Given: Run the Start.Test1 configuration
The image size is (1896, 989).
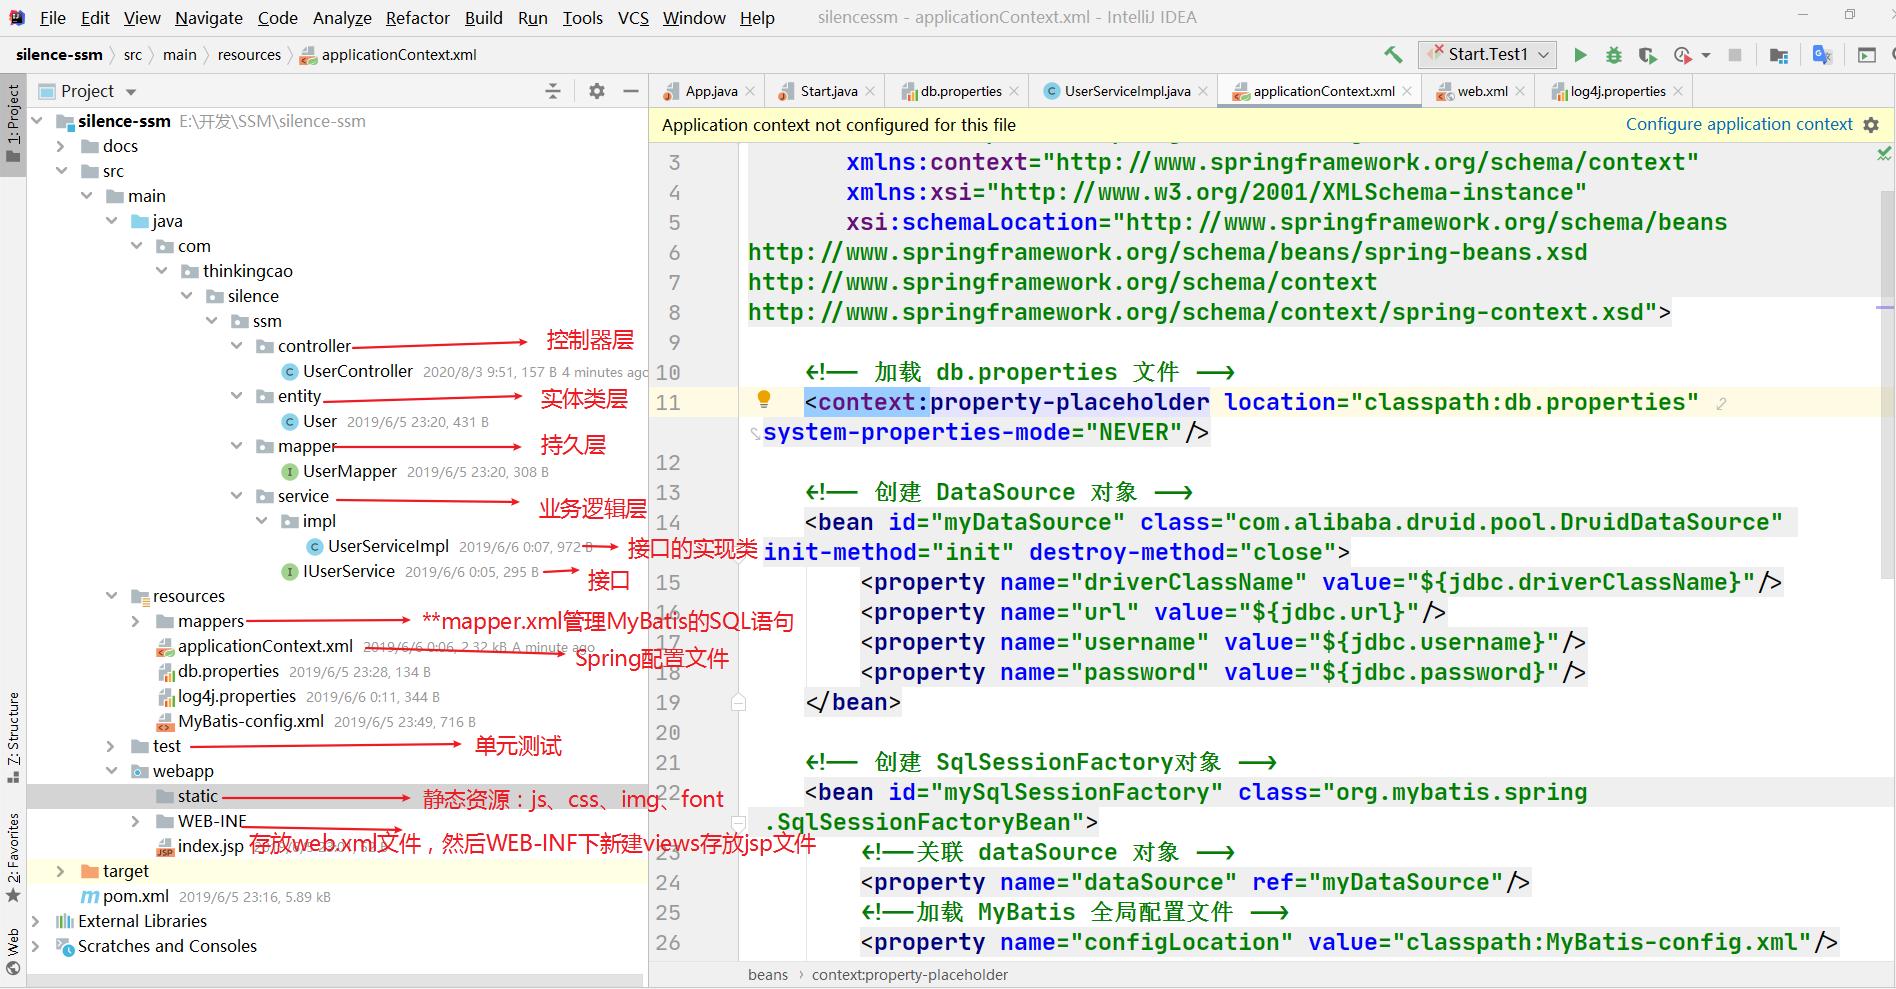Looking at the screenshot, I should click(x=1581, y=54).
